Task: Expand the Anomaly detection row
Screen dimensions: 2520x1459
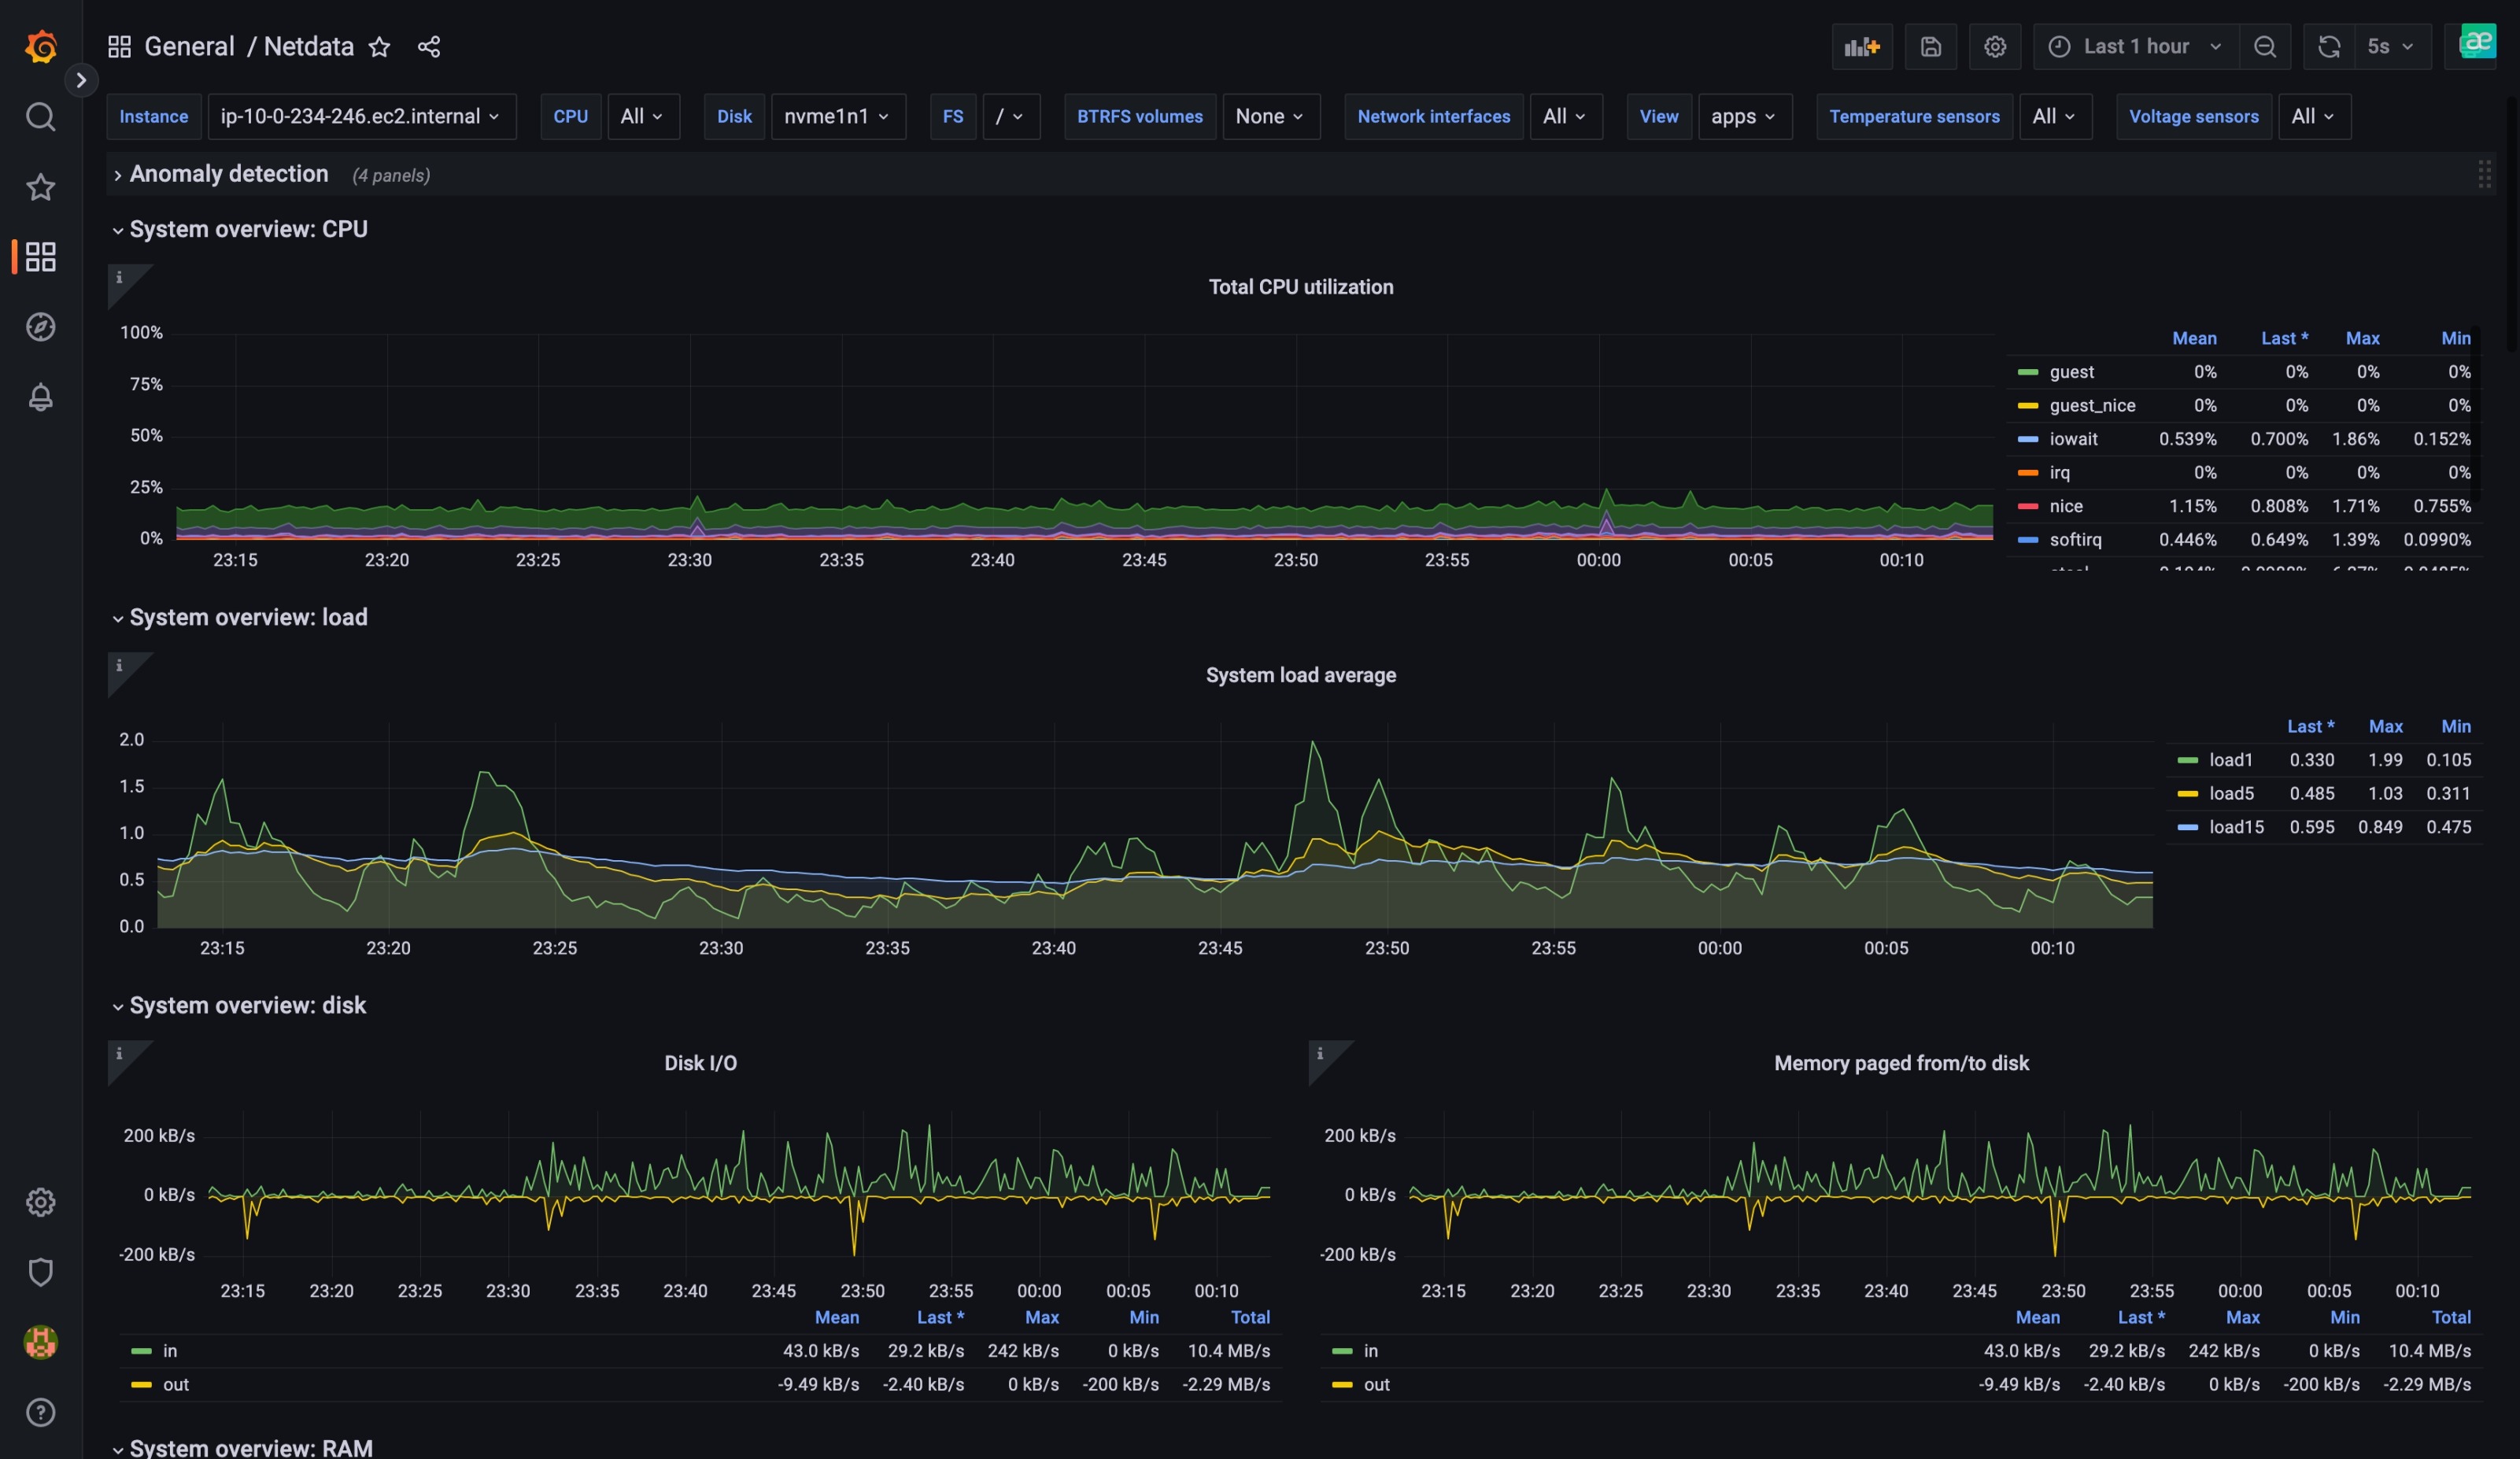Action: point(229,174)
